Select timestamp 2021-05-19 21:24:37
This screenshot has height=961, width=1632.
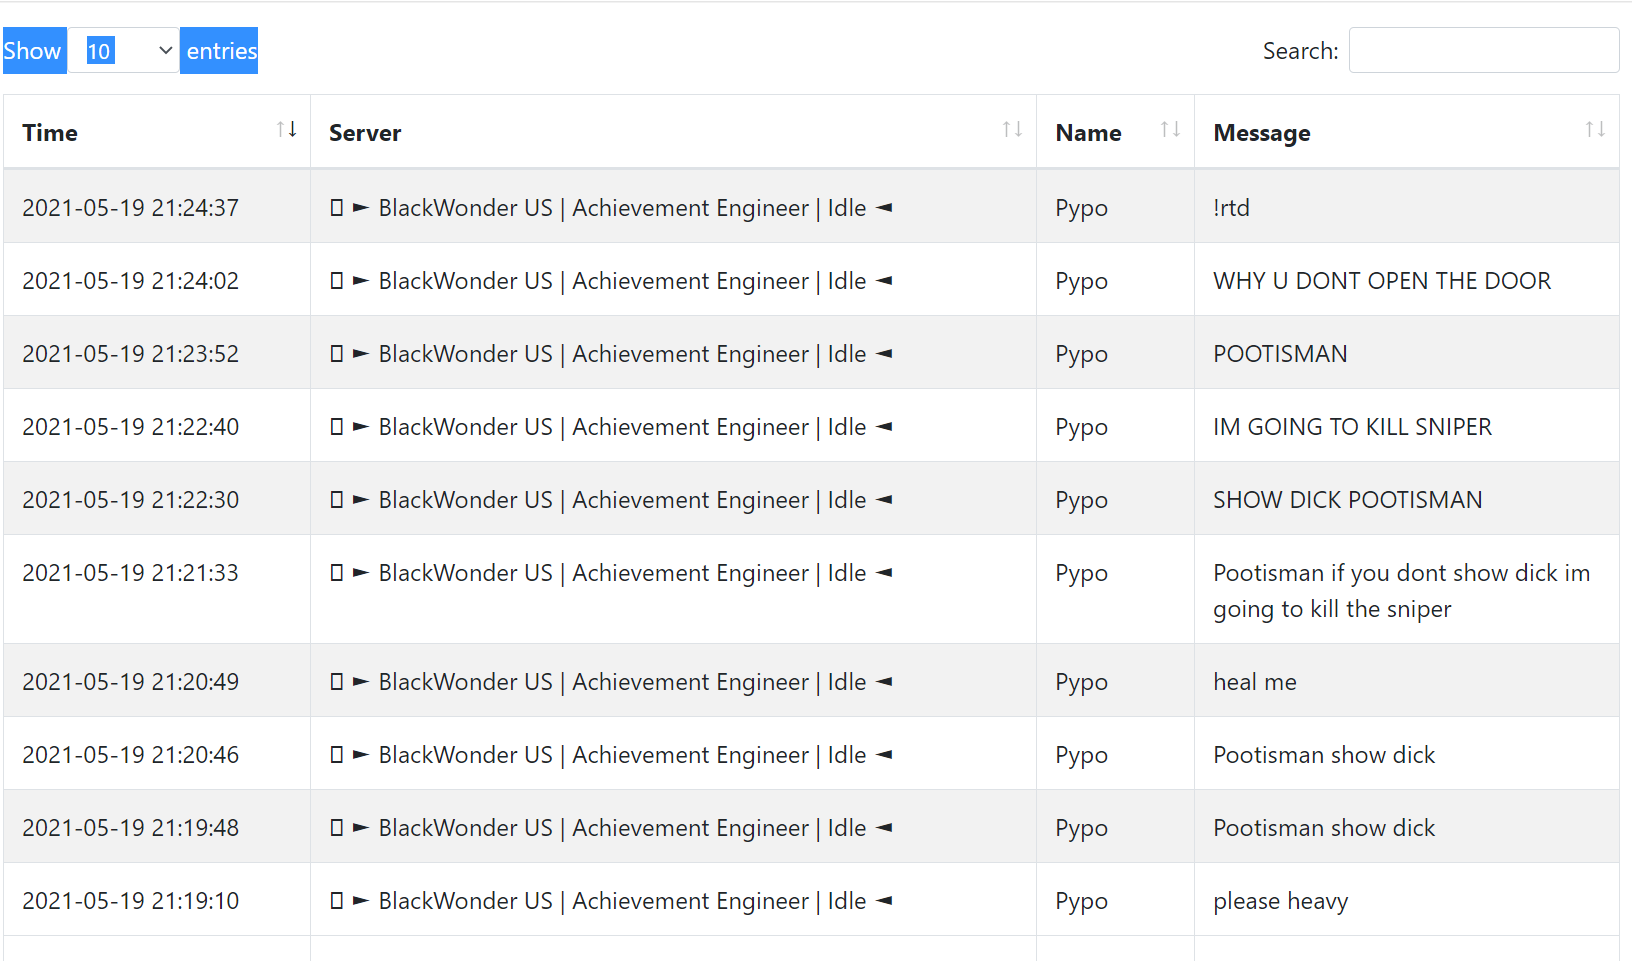[x=131, y=208]
